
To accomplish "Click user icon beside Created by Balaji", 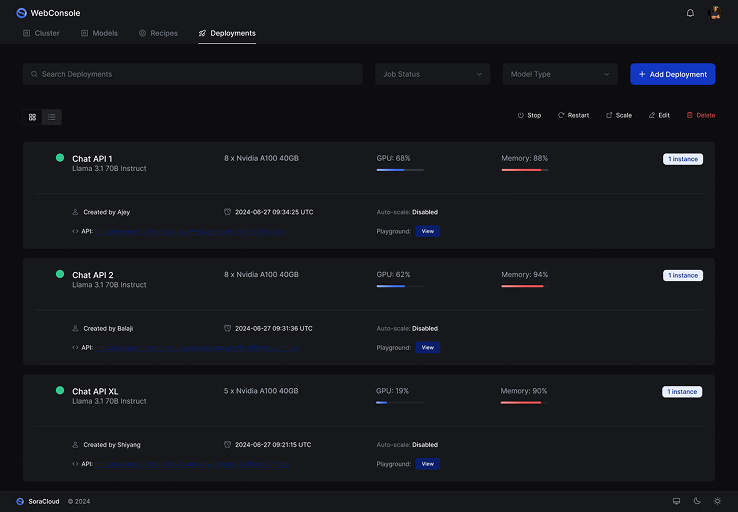I will 75,328.
